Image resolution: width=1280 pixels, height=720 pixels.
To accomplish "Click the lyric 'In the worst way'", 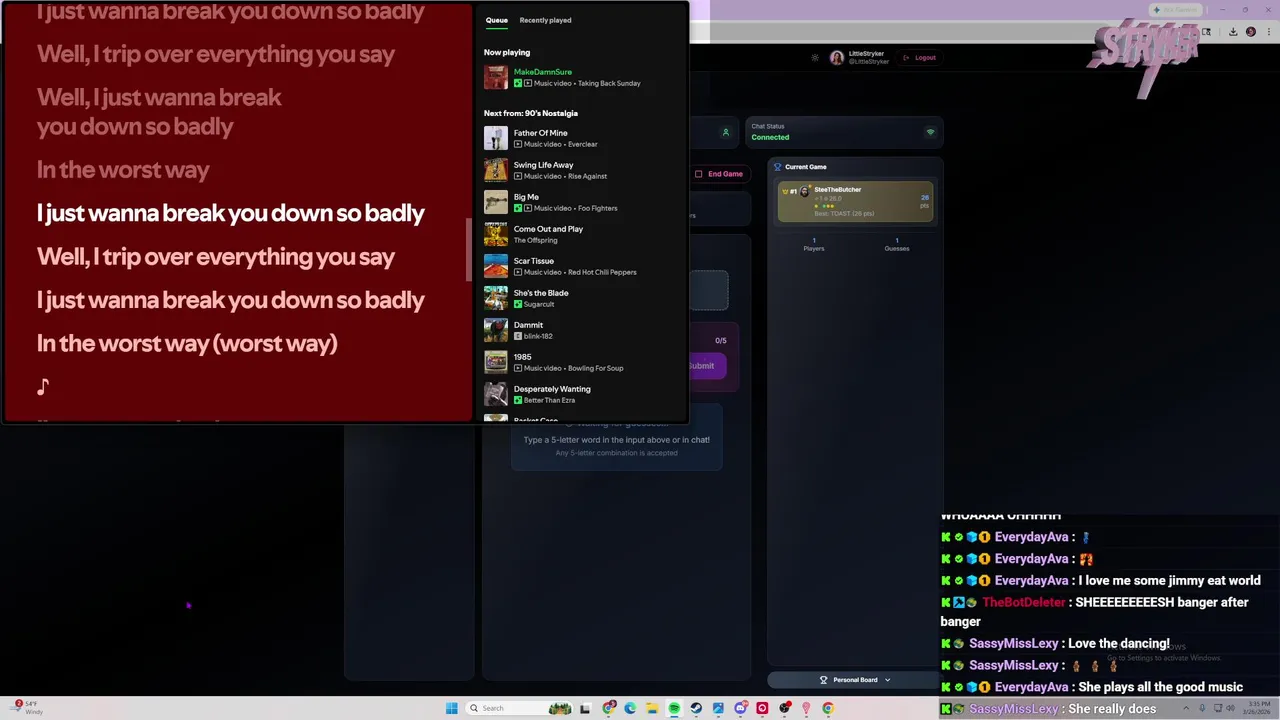I will pyautogui.click(x=123, y=169).
